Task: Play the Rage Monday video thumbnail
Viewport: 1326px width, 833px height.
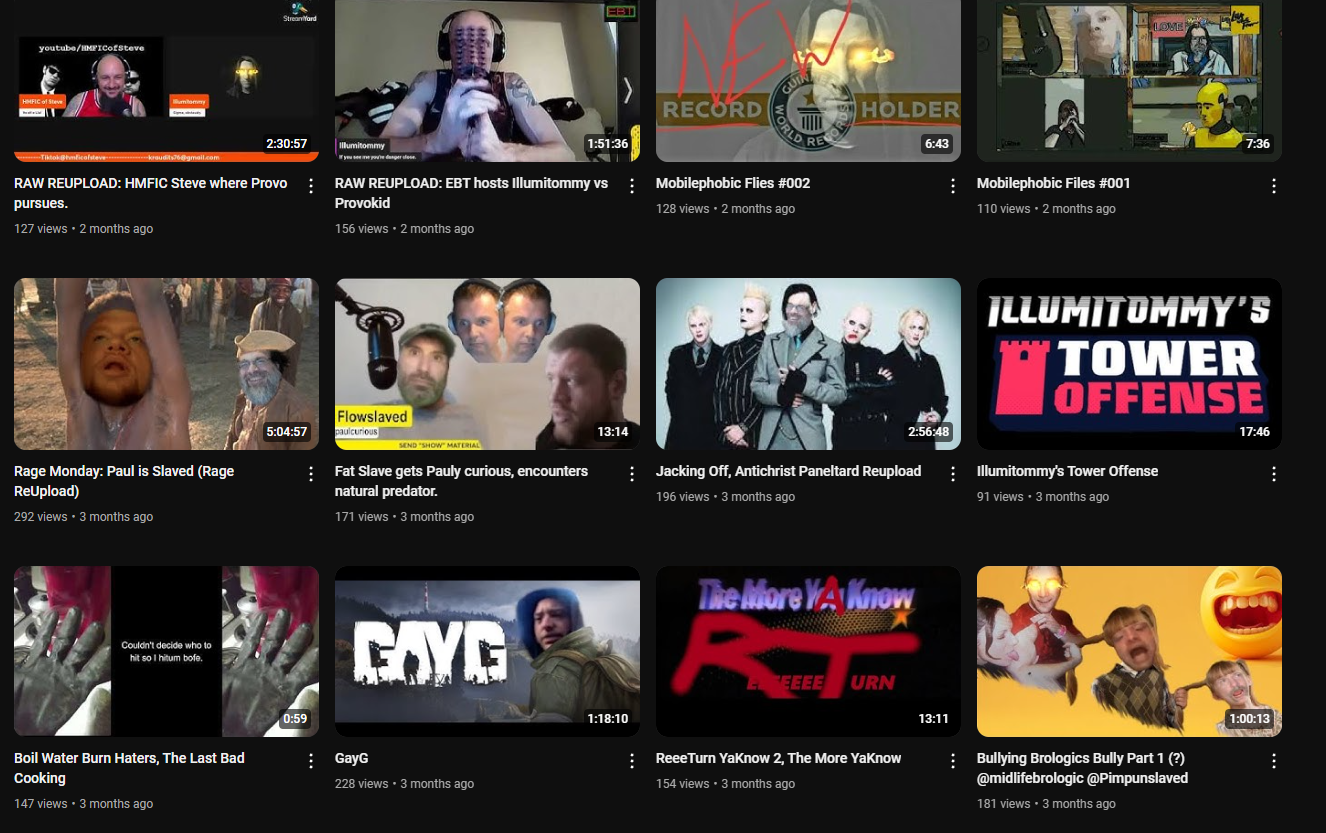Action: pos(166,364)
